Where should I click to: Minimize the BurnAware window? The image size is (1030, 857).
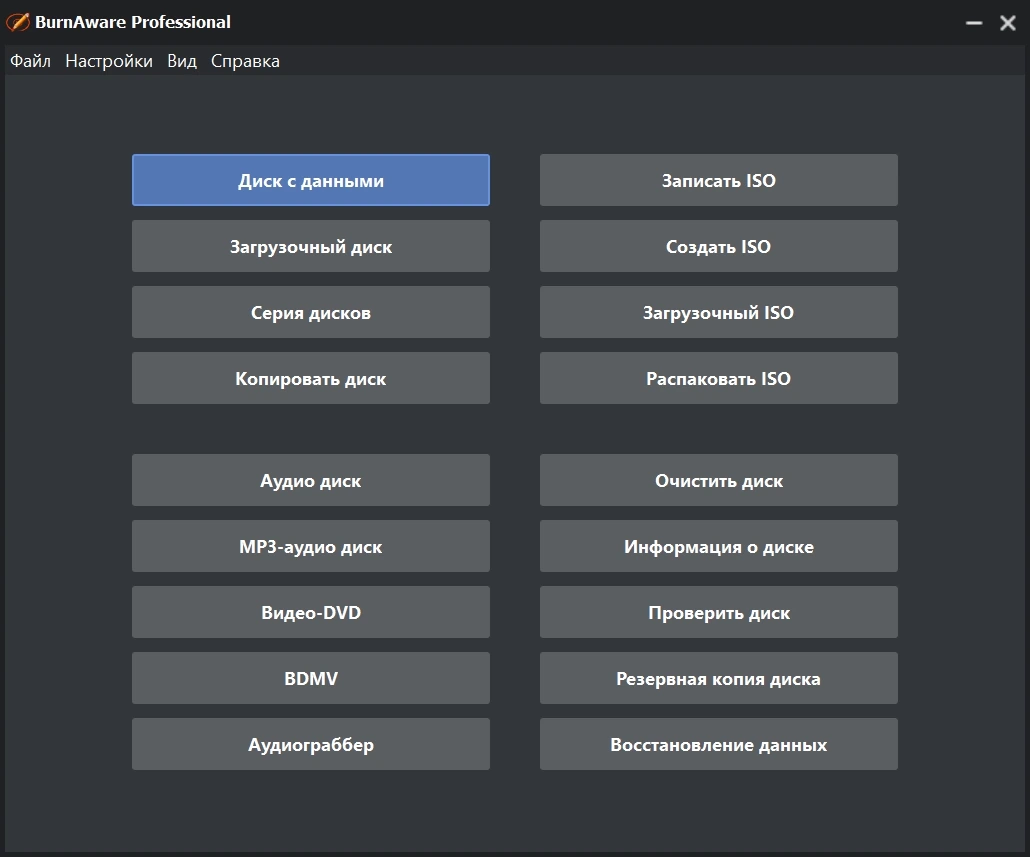(x=974, y=23)
